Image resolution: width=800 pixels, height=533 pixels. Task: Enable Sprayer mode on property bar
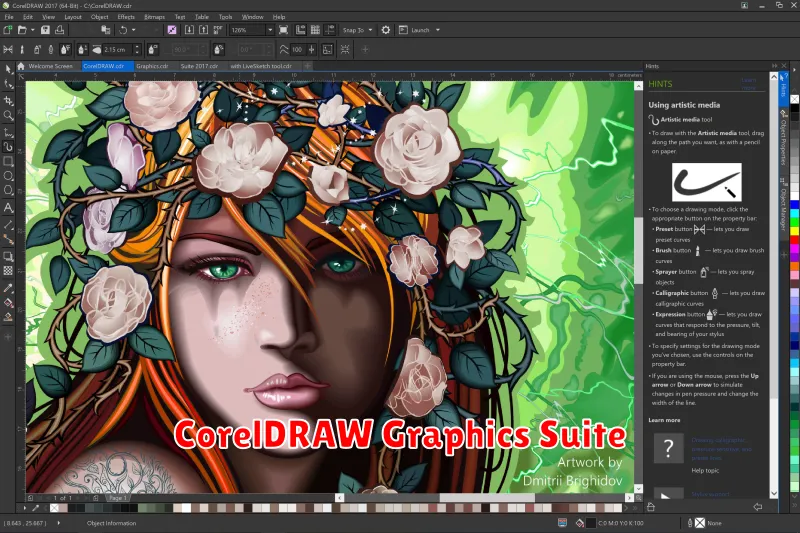[x=37, y=49]
